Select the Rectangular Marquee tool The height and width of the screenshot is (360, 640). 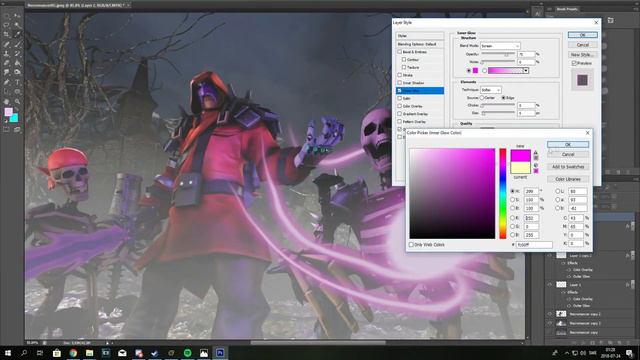(7, 16)
